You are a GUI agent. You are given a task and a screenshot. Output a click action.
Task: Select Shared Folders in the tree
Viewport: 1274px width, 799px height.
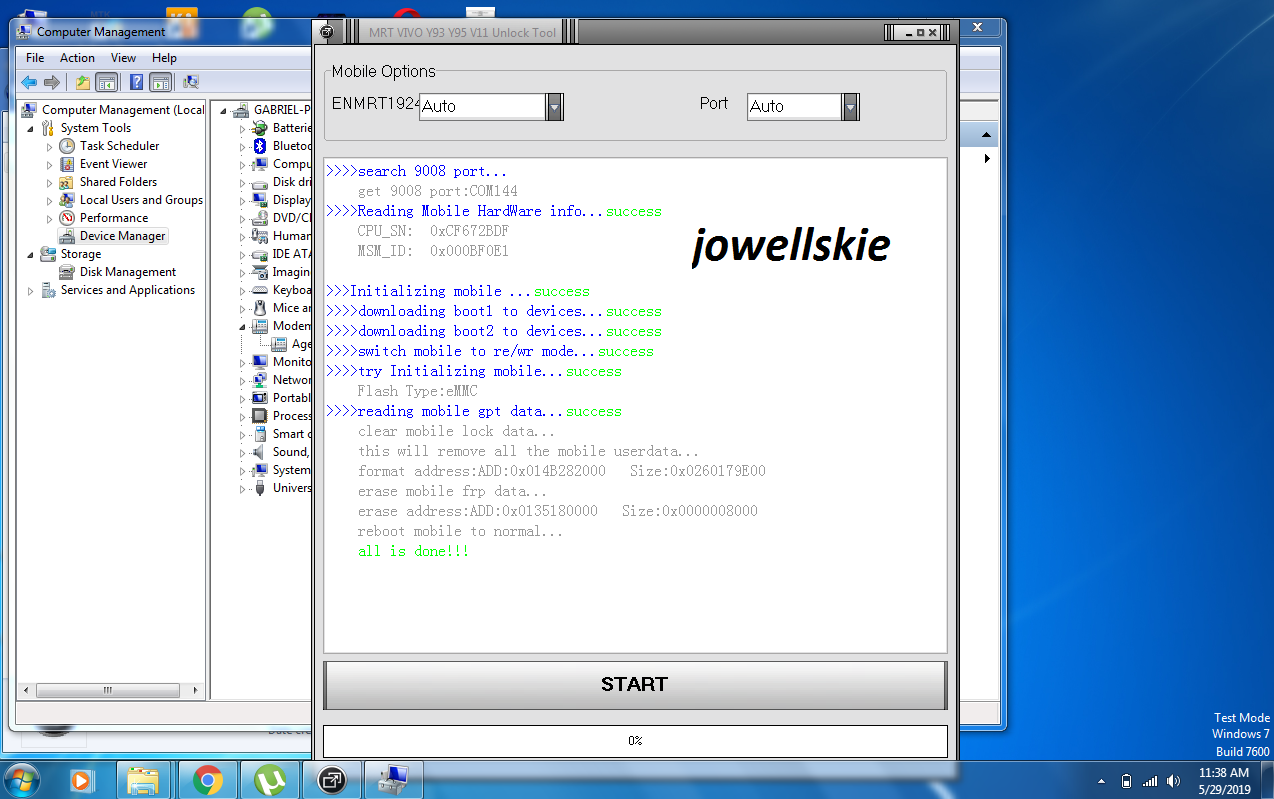(118, 182)
